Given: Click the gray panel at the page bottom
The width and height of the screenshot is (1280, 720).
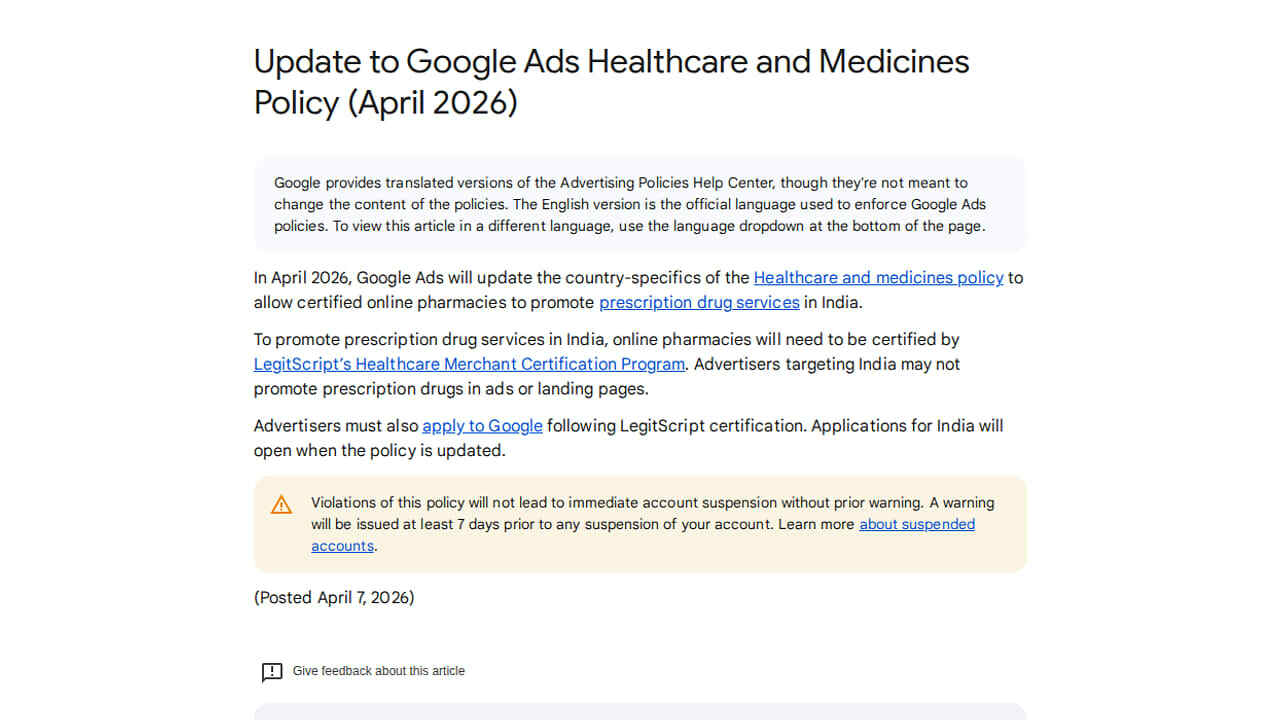Looking at the screenshot, I should click(640, 712).
